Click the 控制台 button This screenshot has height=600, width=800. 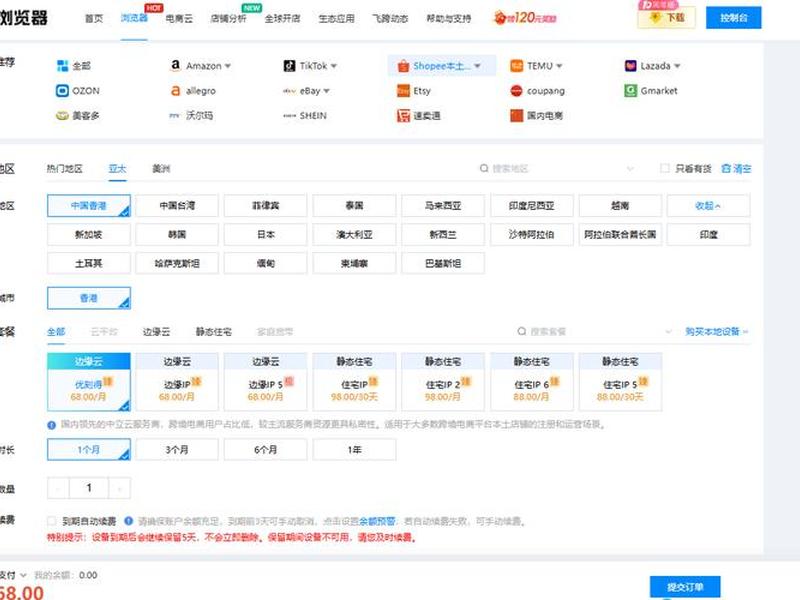734,18
